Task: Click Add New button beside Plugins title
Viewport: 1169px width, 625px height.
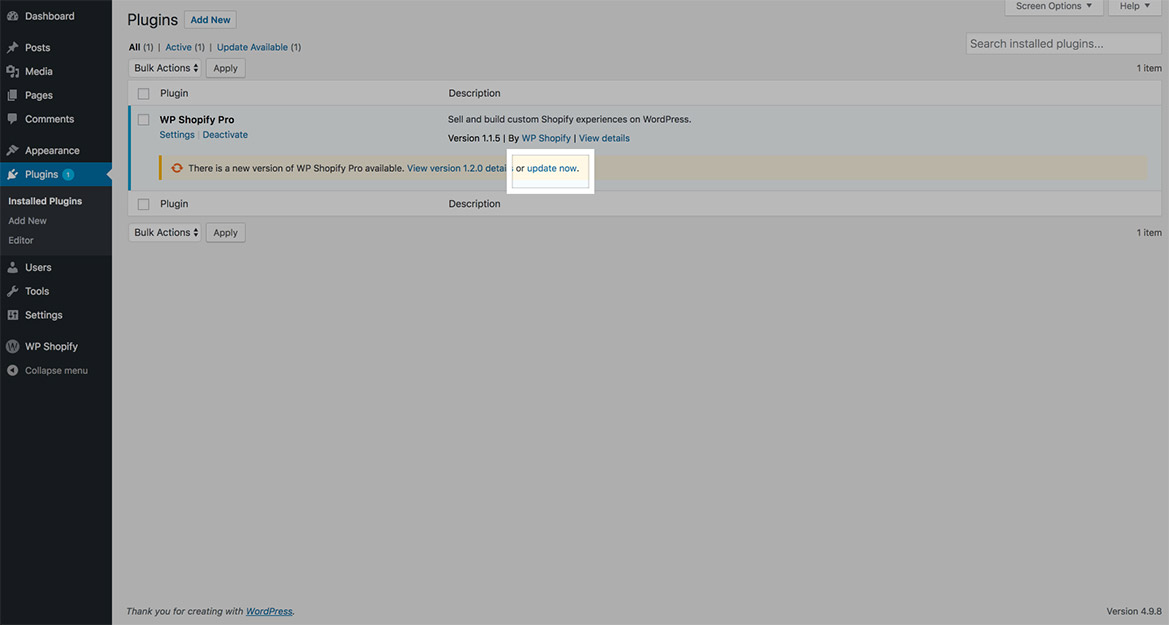Action: (x=210, y=20)
